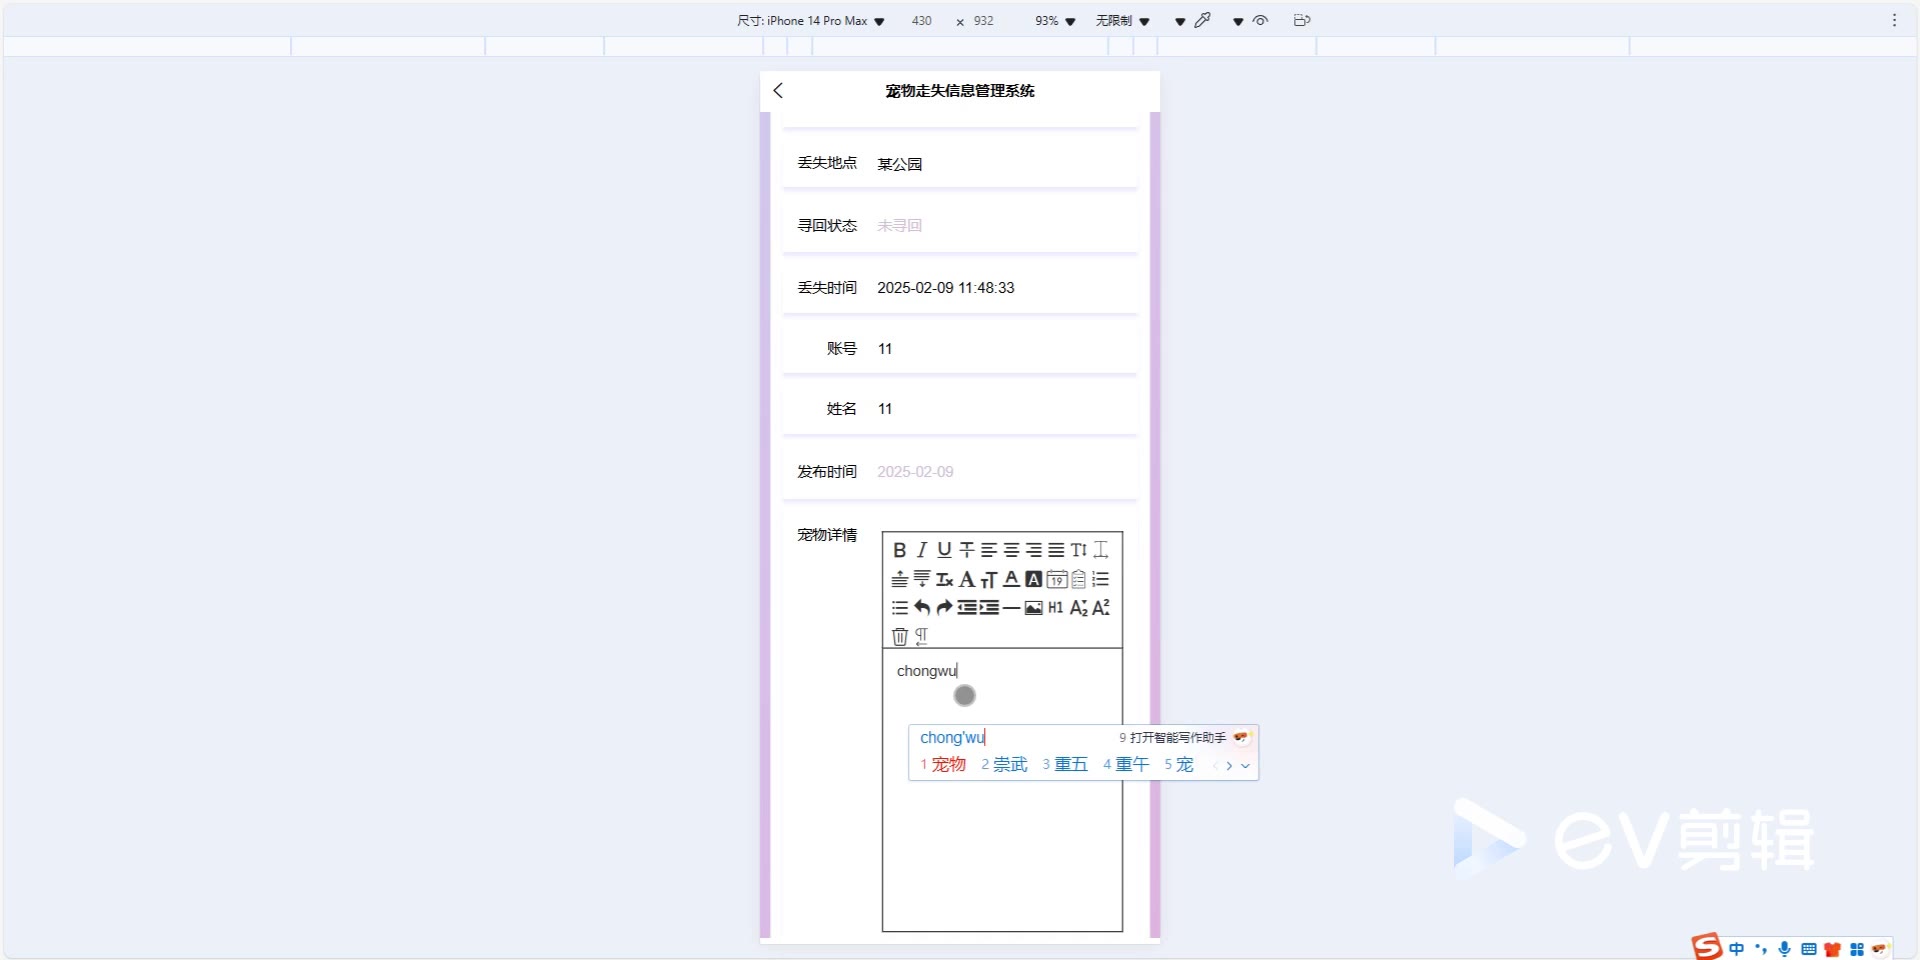
Task: Open the iPhone 14 Pro Max size dropdown
Action: 811,21
